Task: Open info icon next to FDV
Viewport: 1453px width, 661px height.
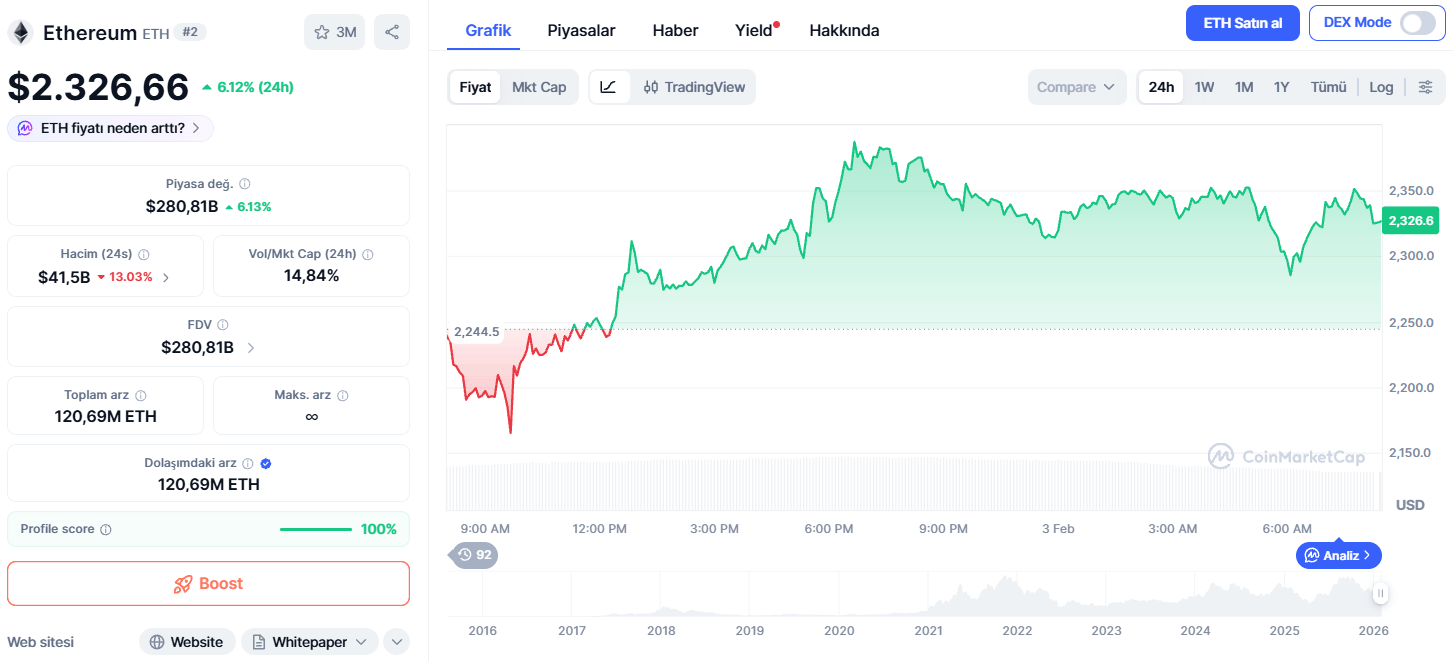Action: coord(223,325)
